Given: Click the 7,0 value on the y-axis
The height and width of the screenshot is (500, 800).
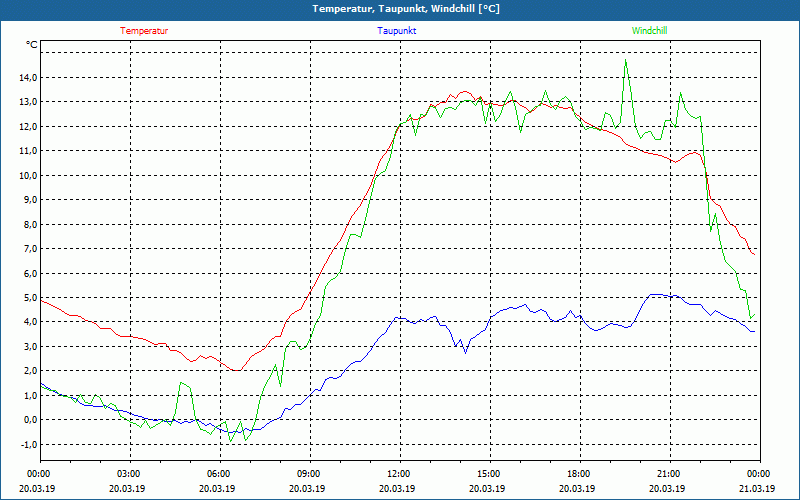Looking at the screenshot, I should point(28,249).
